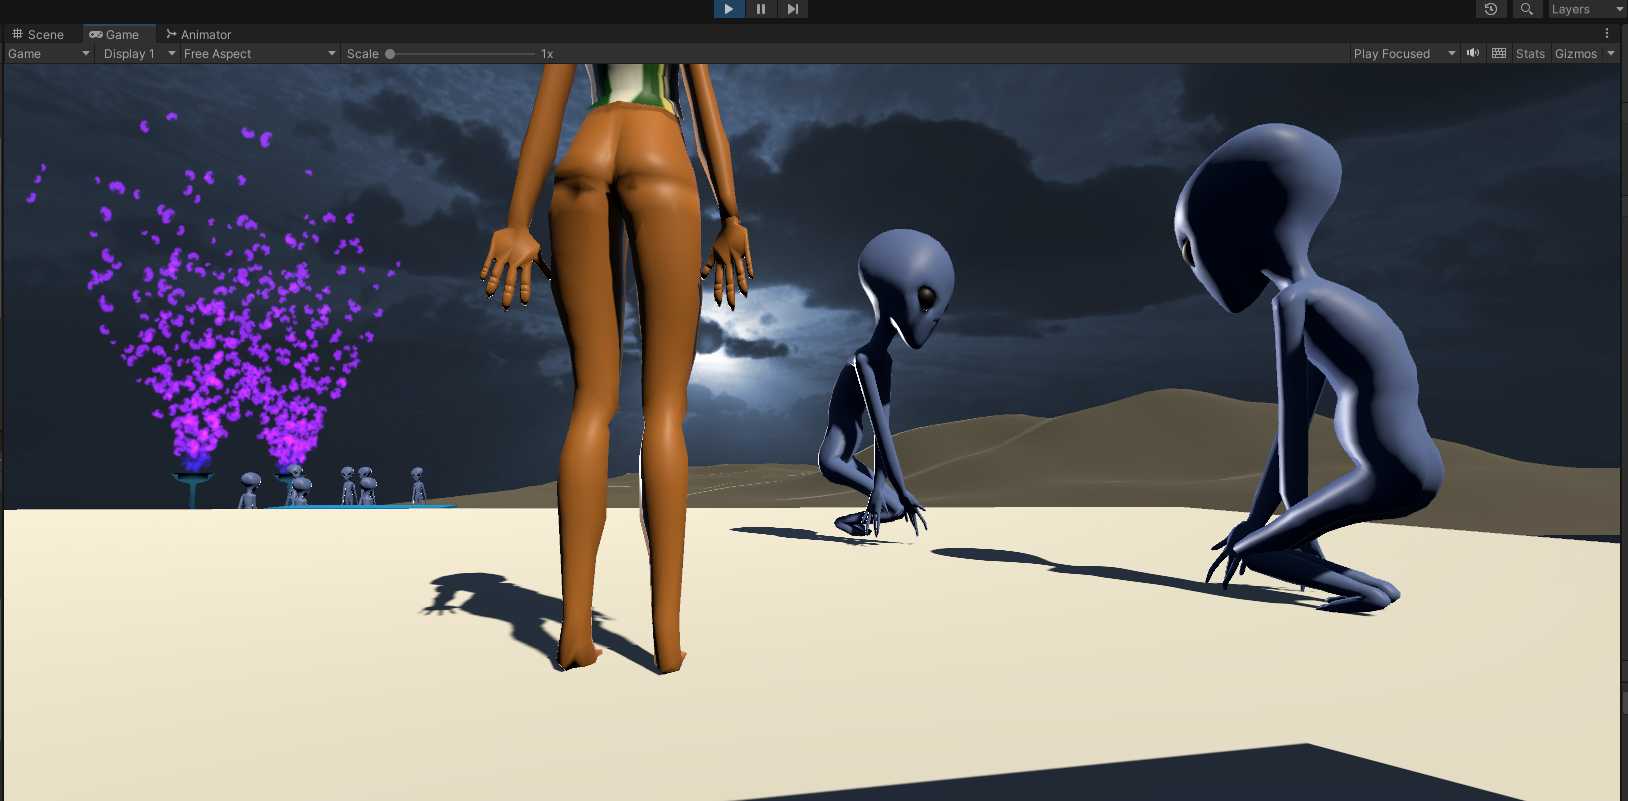This screenshot has width=1628, height=801.
Task: Toggle Gizmos in Game view
Action: (x=1576, y=54)
